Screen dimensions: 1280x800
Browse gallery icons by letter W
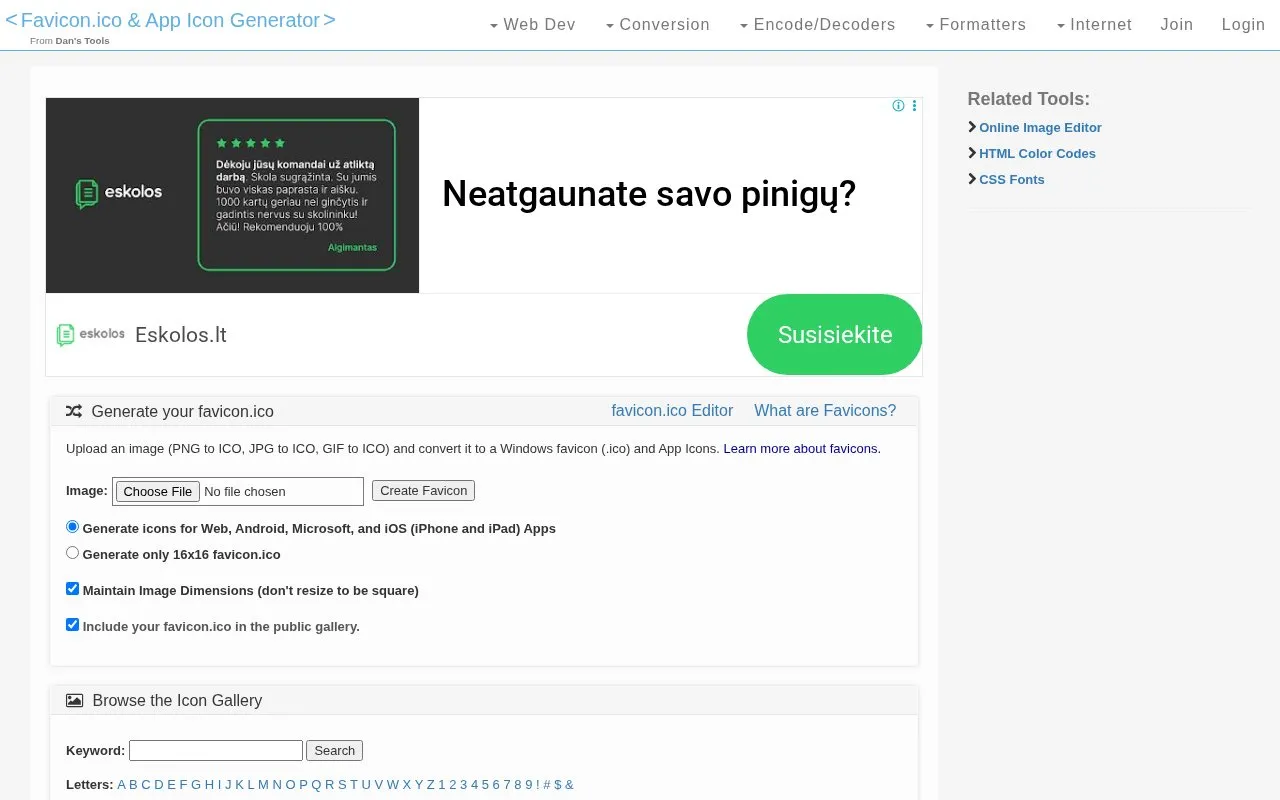[393, 785]
